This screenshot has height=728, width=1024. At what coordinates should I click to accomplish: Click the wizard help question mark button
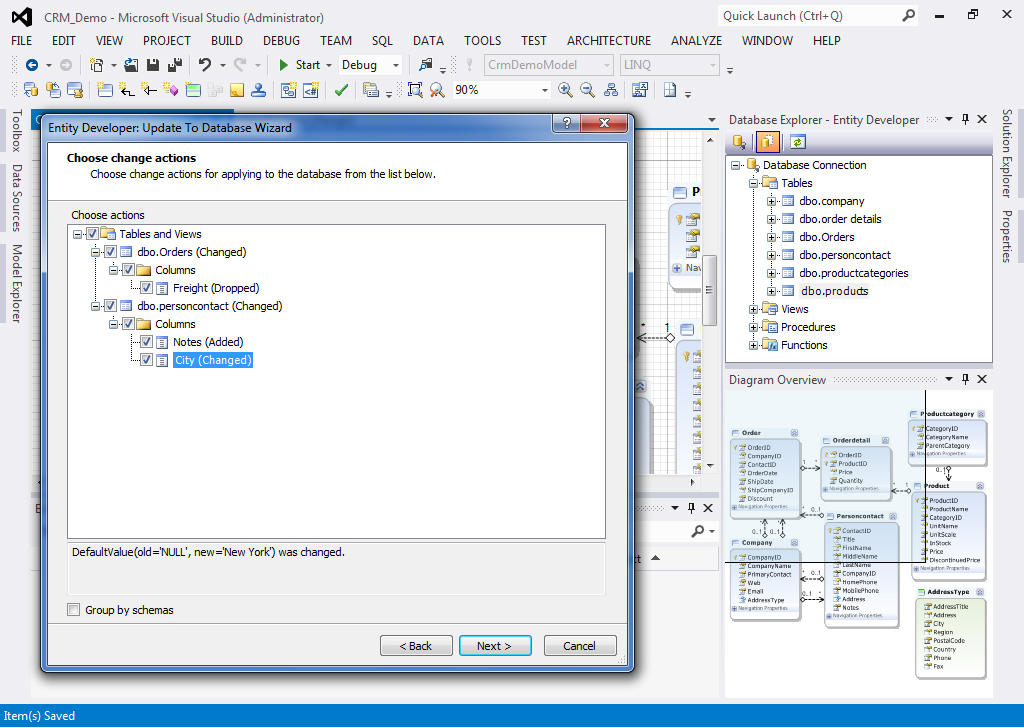[x=566, y=124]
